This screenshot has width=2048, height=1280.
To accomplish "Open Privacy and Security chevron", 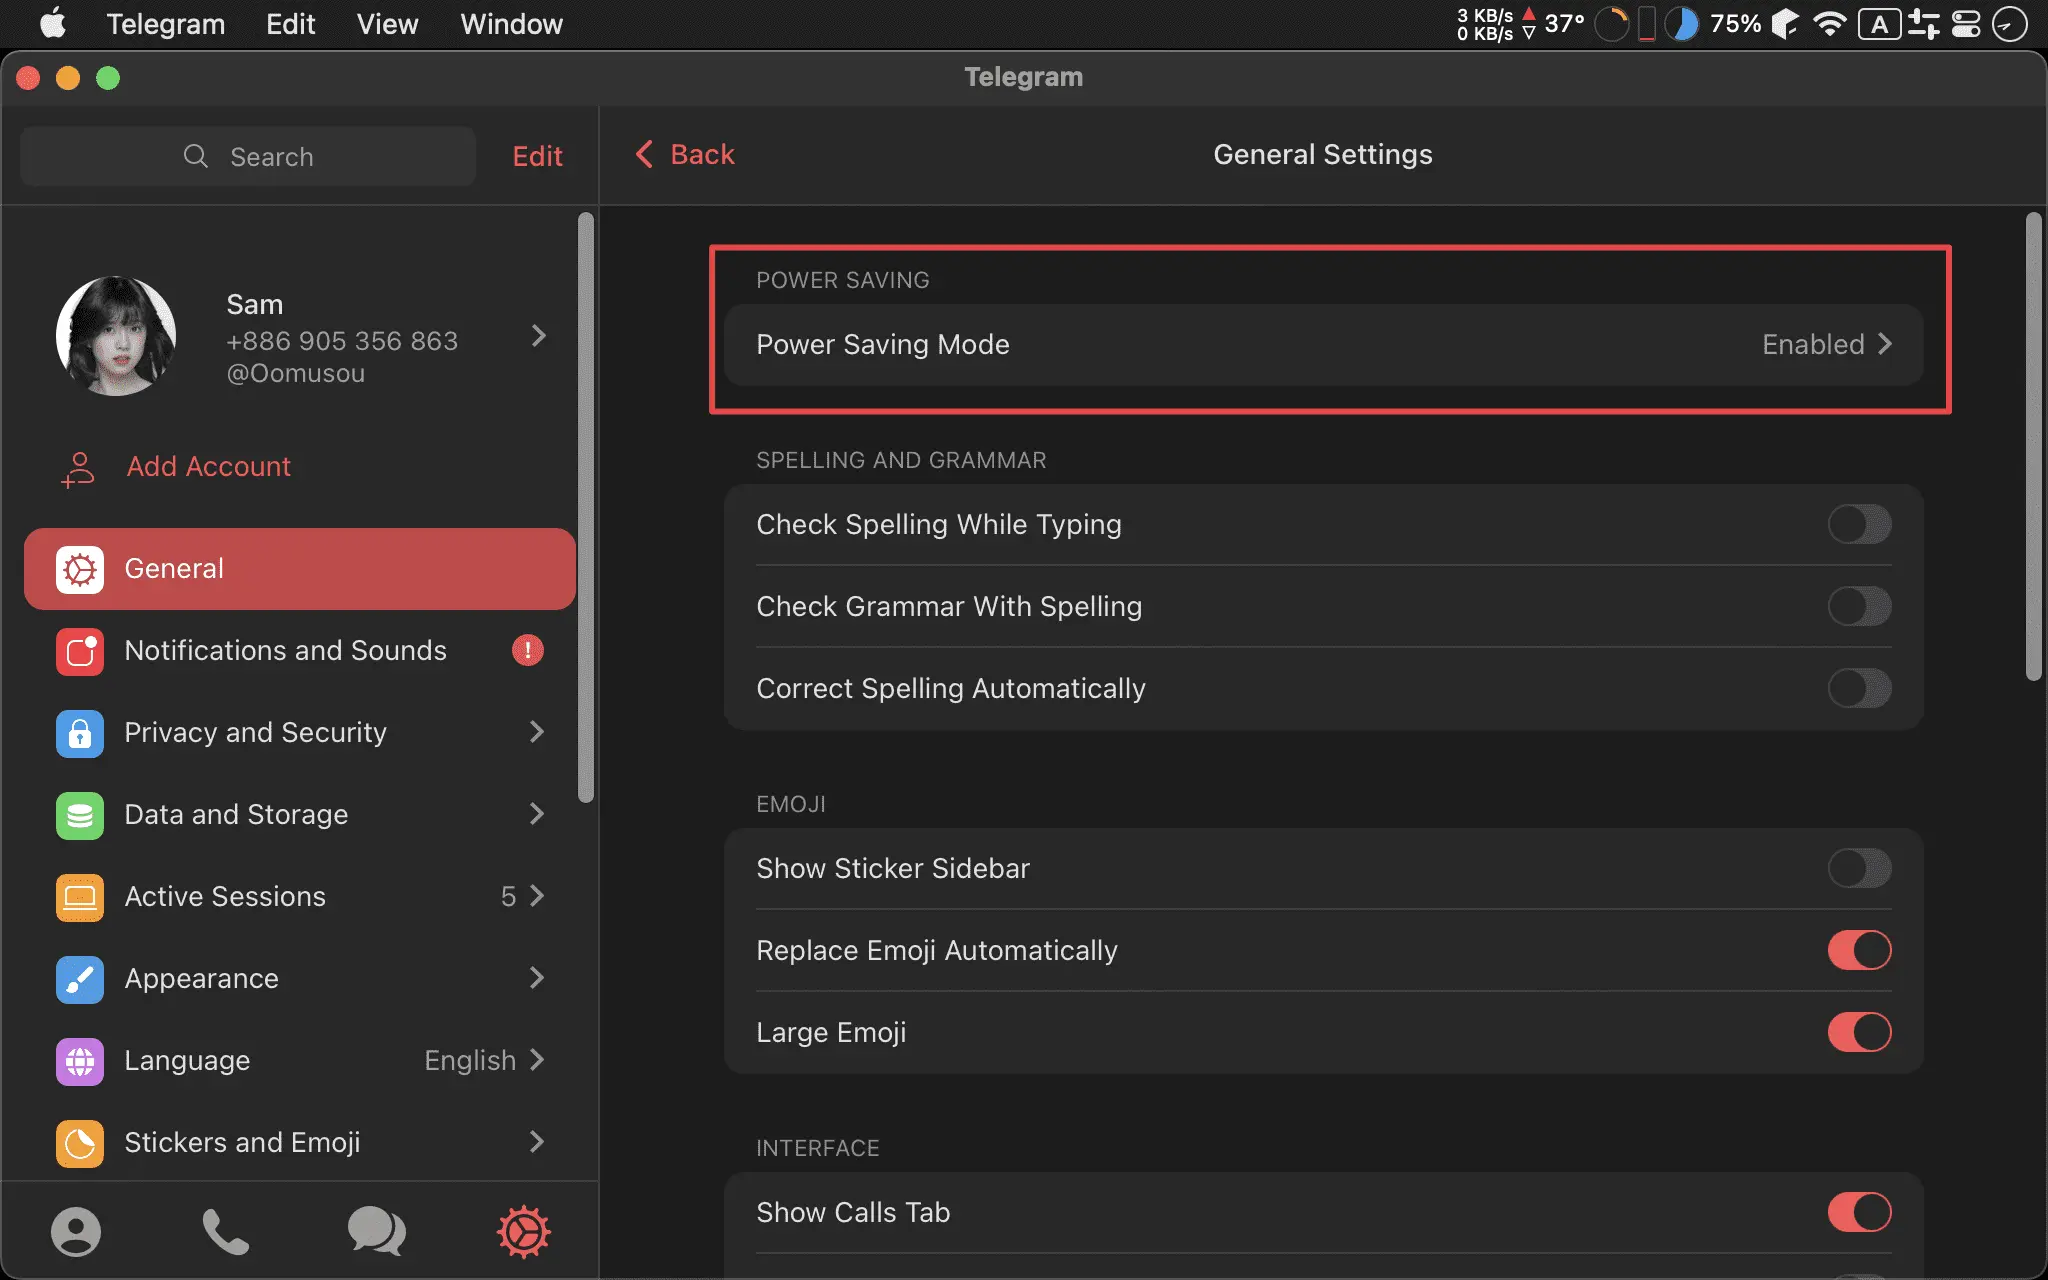I will 537,732.
